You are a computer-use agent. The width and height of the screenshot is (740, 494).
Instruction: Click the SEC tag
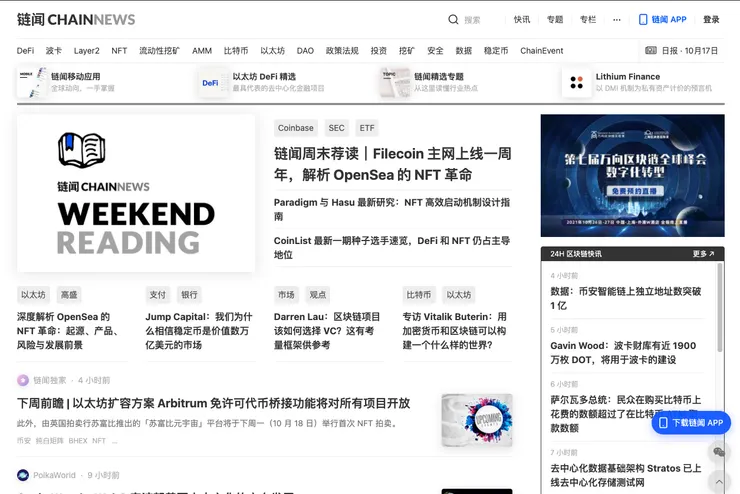(x=336, y=128)
